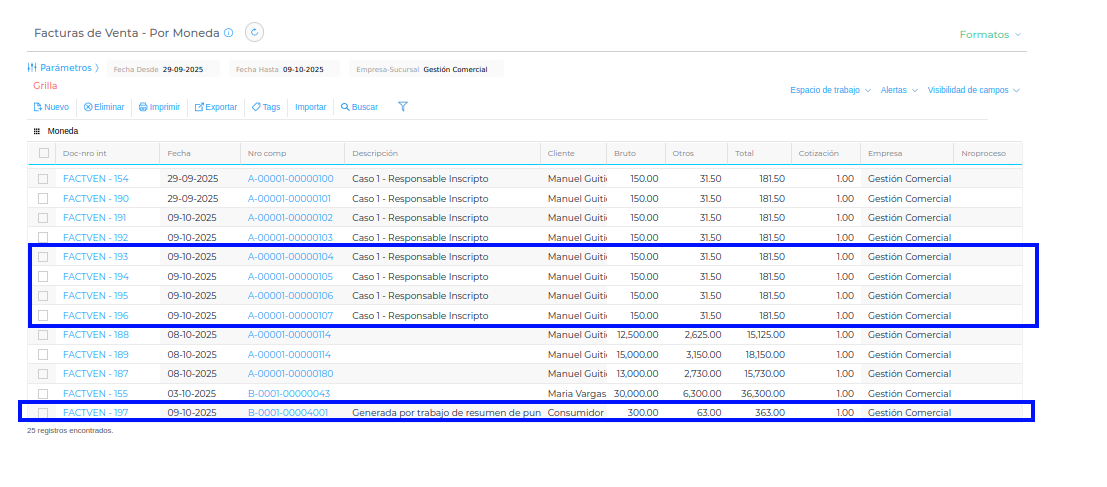Toggle the select-all checkbox in header
The width and height of the screenshot is (1107, 487).
tap(43, 153)
